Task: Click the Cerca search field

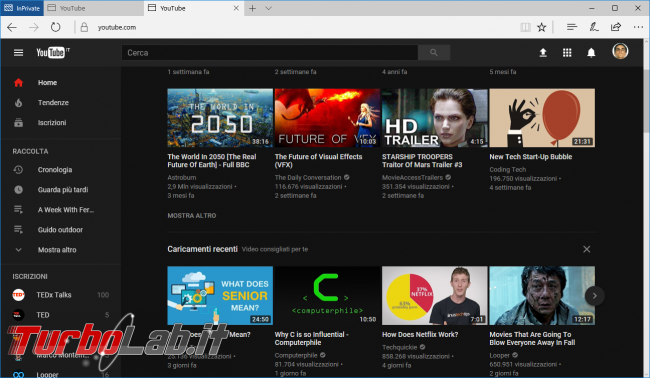Action: click(x=269, y=53)
